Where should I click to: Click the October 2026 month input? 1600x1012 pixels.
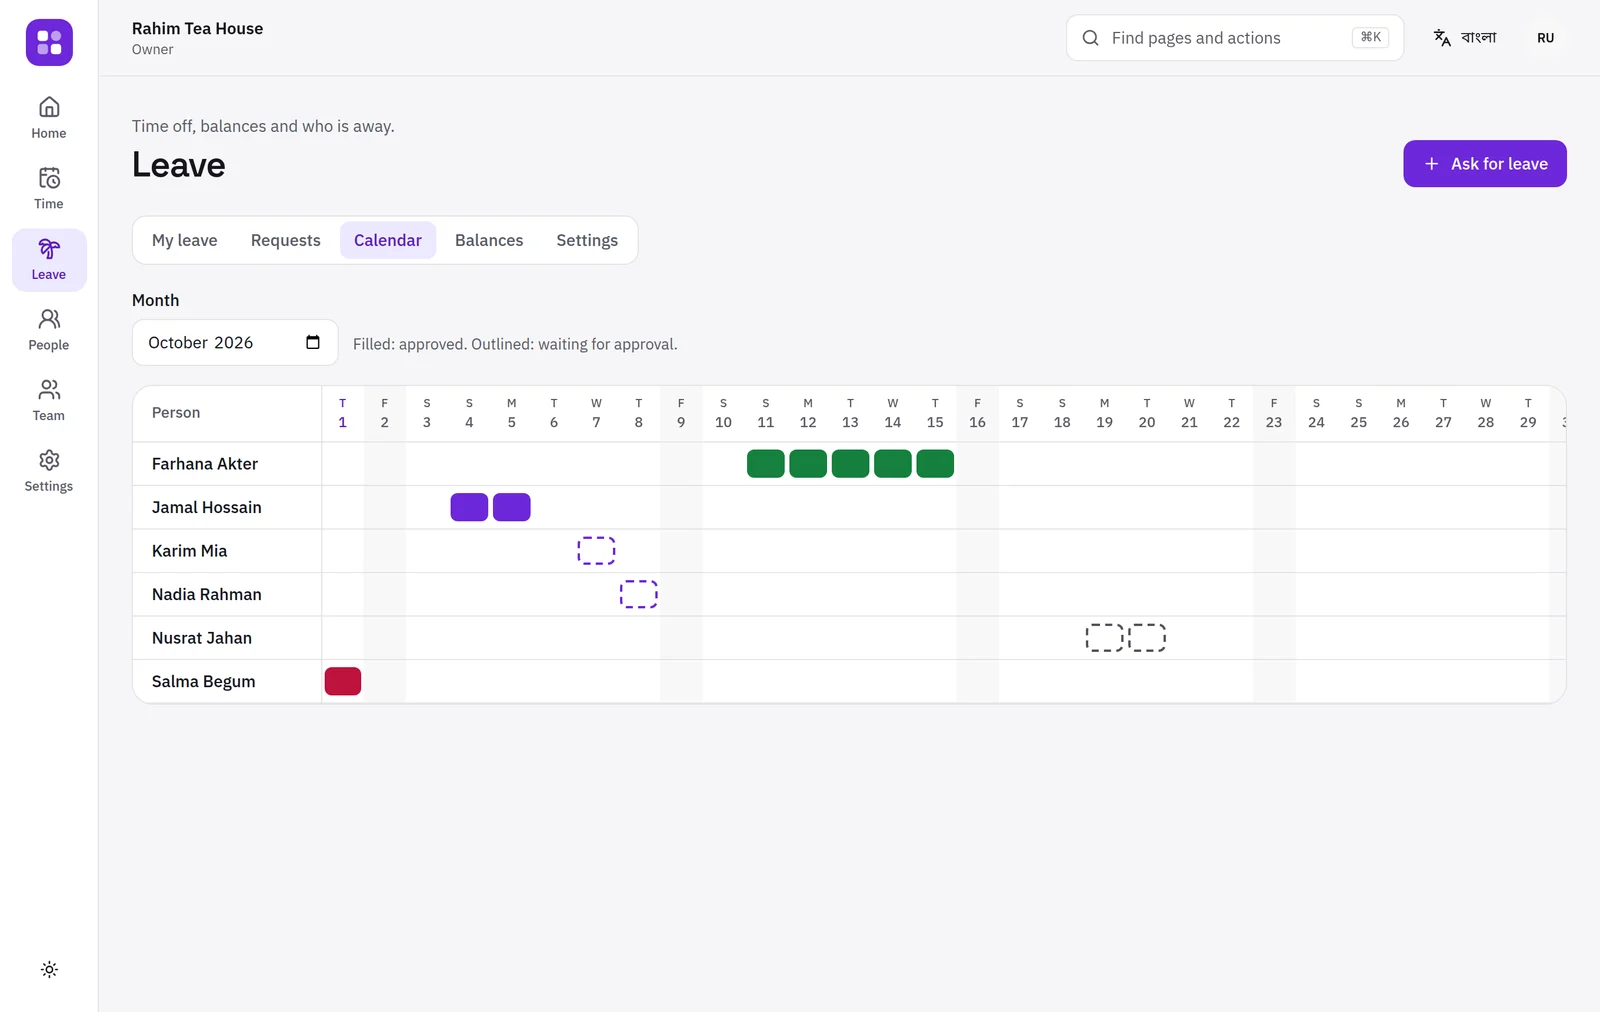tap(235, 342)
